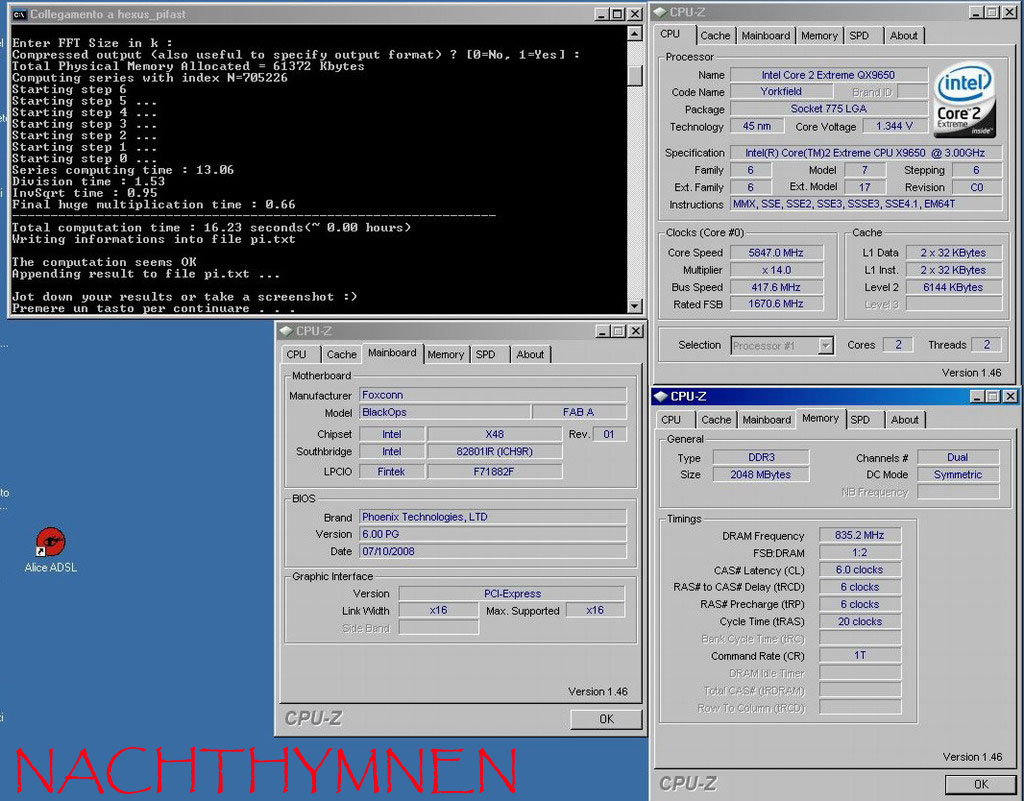
Task: Click the Core Voltage value 1.344 V
Action: click(x=894, y=126)
